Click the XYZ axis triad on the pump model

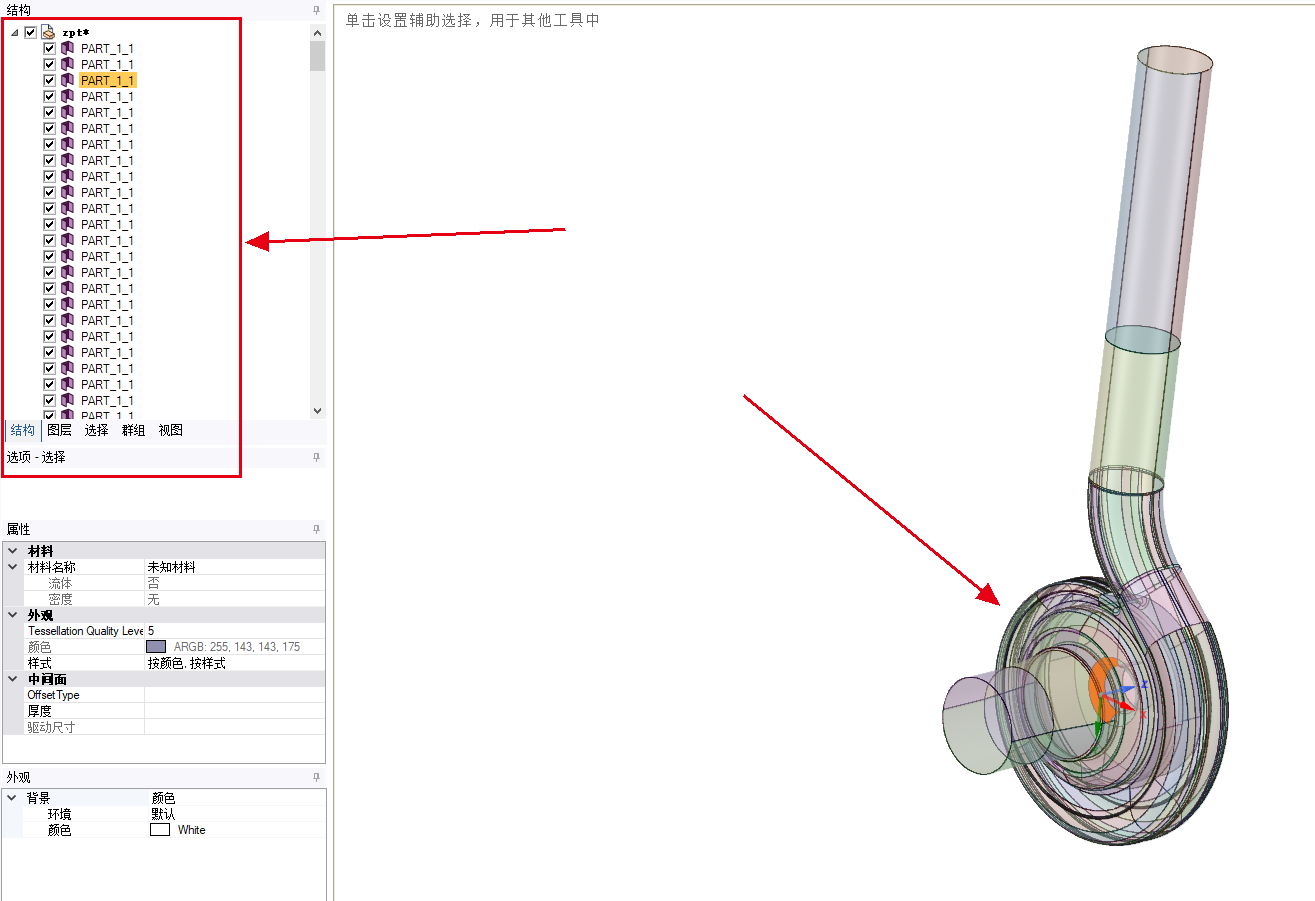click(1117, 701)
